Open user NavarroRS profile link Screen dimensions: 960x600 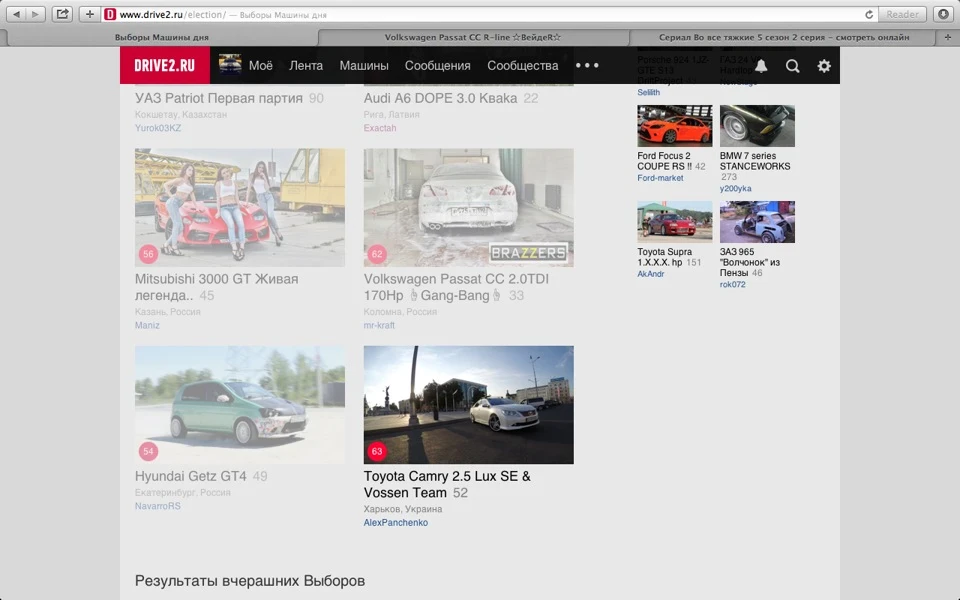click(x=158, y=506)
